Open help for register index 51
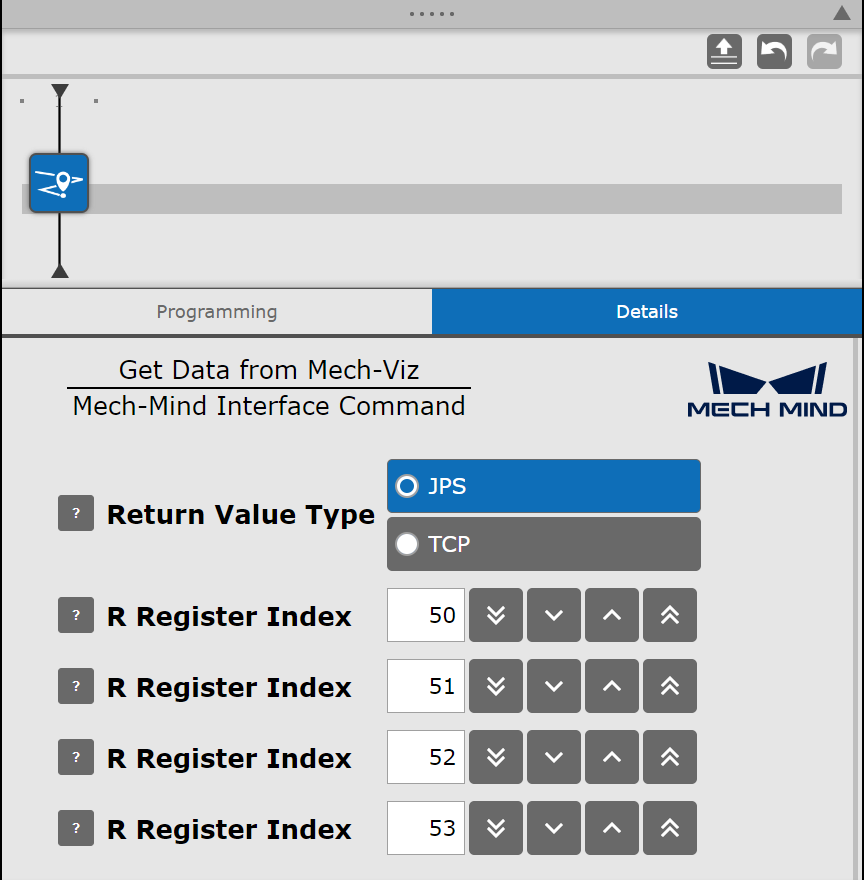 click(76, 686)
